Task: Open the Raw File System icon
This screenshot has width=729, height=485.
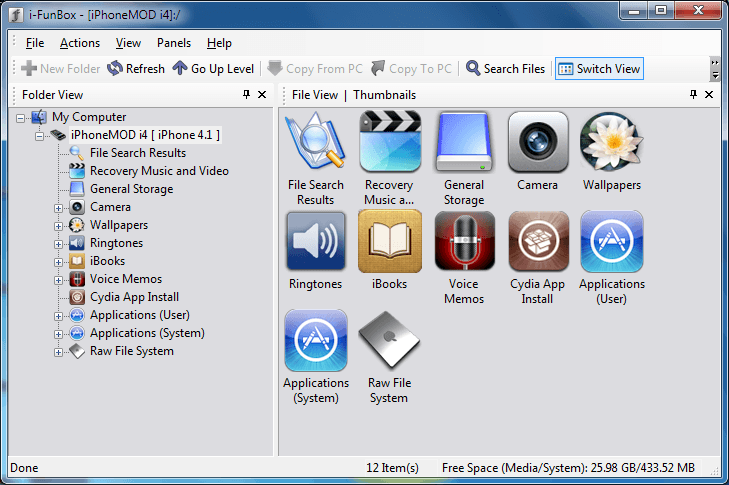Action: pos(389,340)
